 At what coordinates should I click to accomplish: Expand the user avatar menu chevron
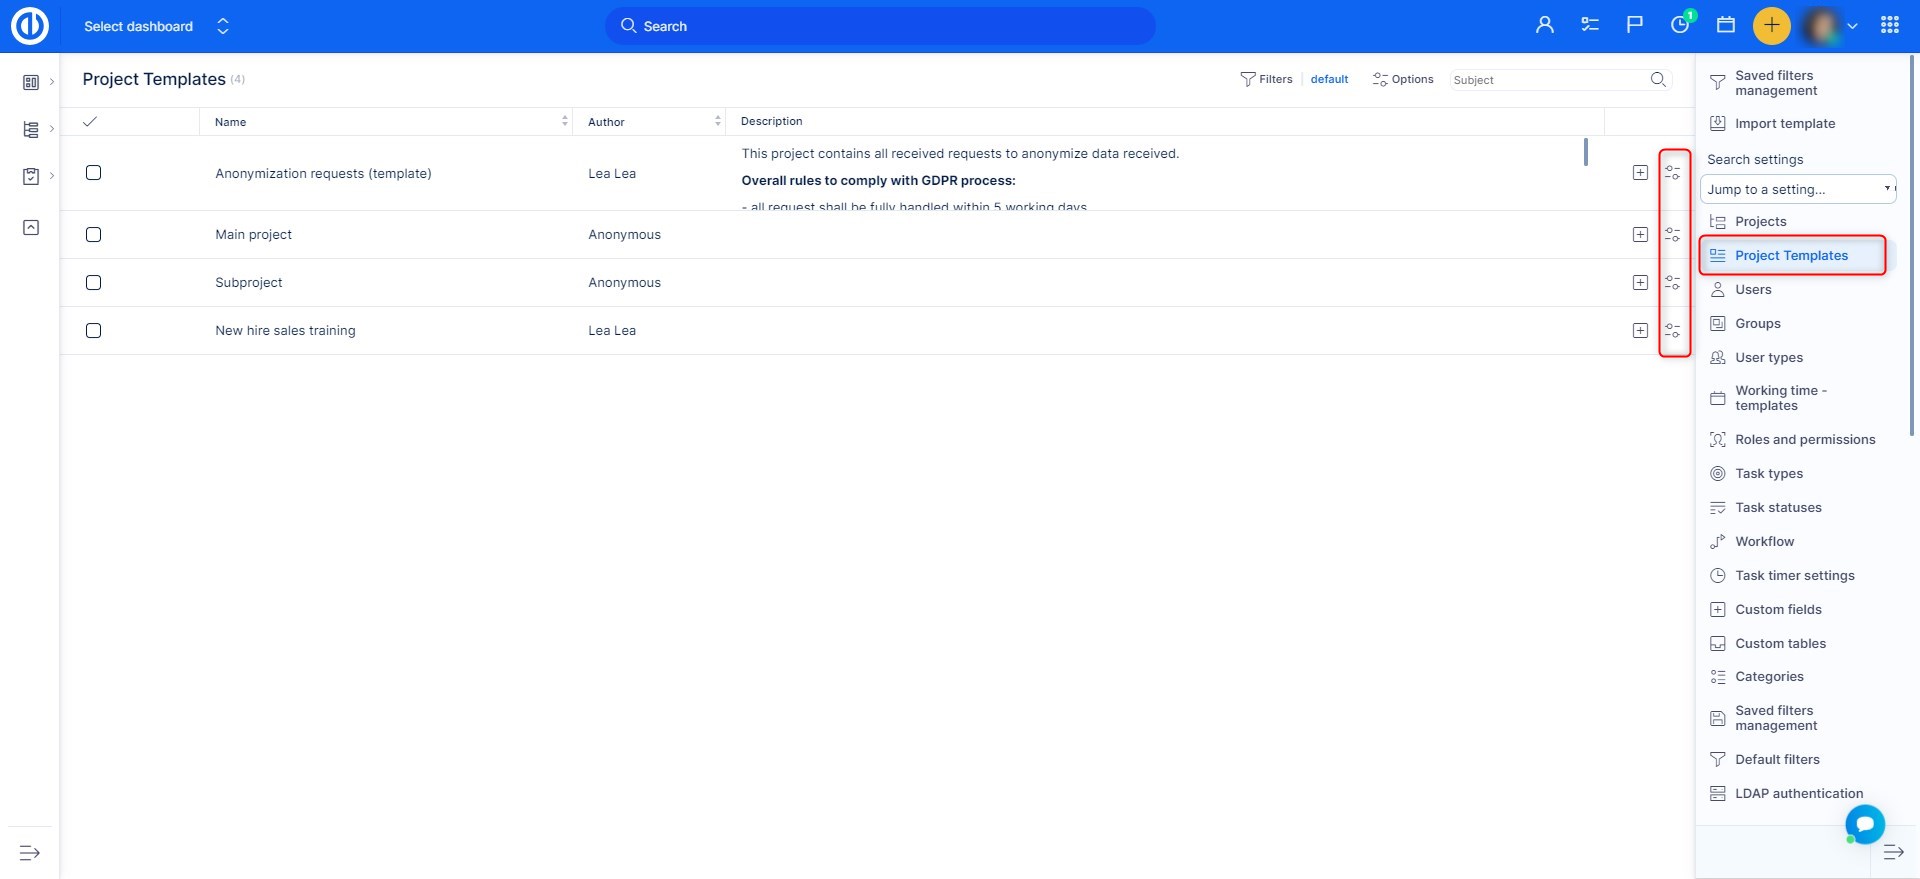click(1852, 27)
